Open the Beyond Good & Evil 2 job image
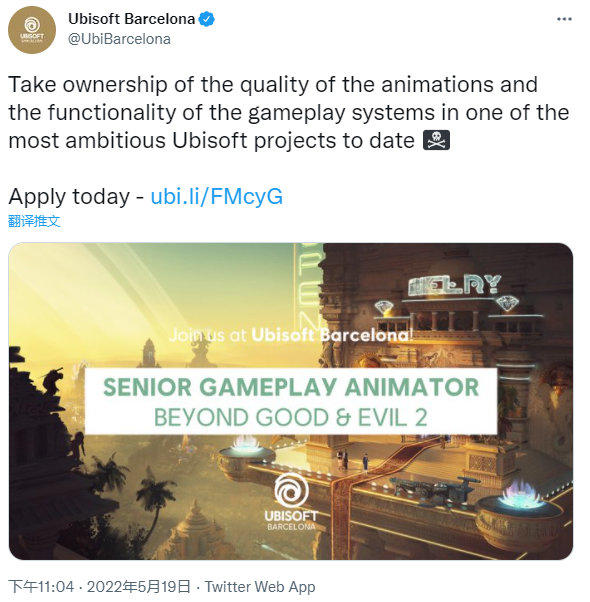This screenshot has height=602, width=590. pos(291,401)
